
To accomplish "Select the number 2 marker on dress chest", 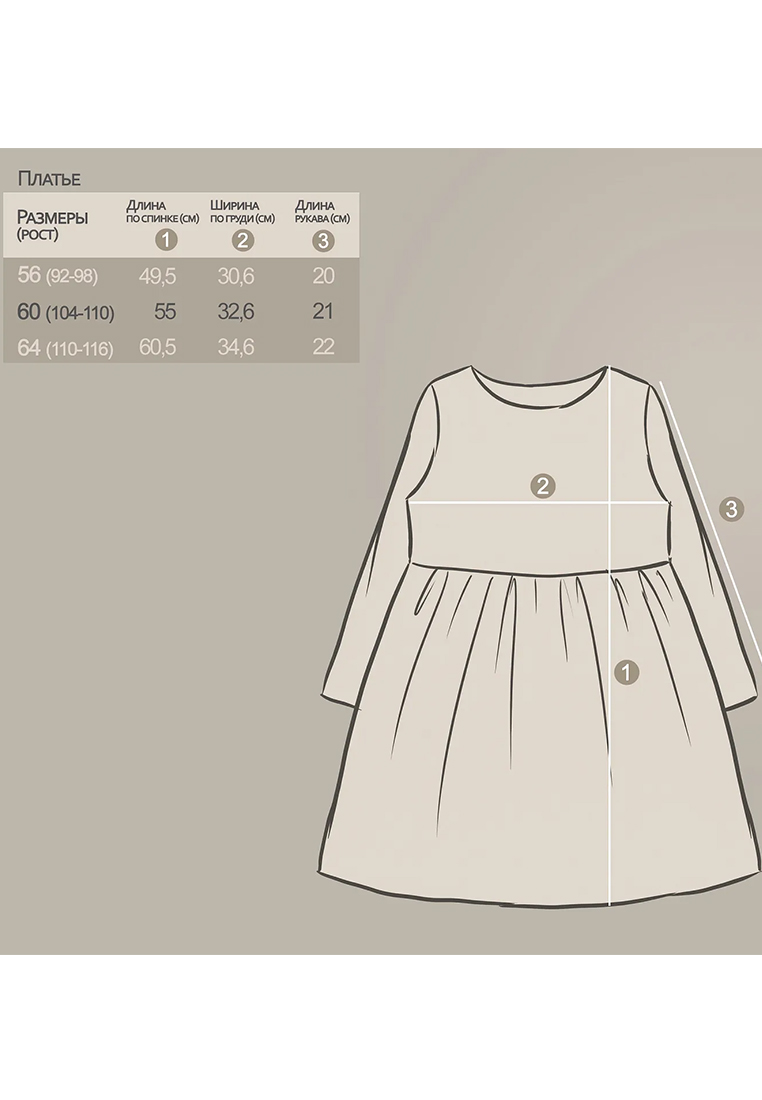I will [543, 486].
